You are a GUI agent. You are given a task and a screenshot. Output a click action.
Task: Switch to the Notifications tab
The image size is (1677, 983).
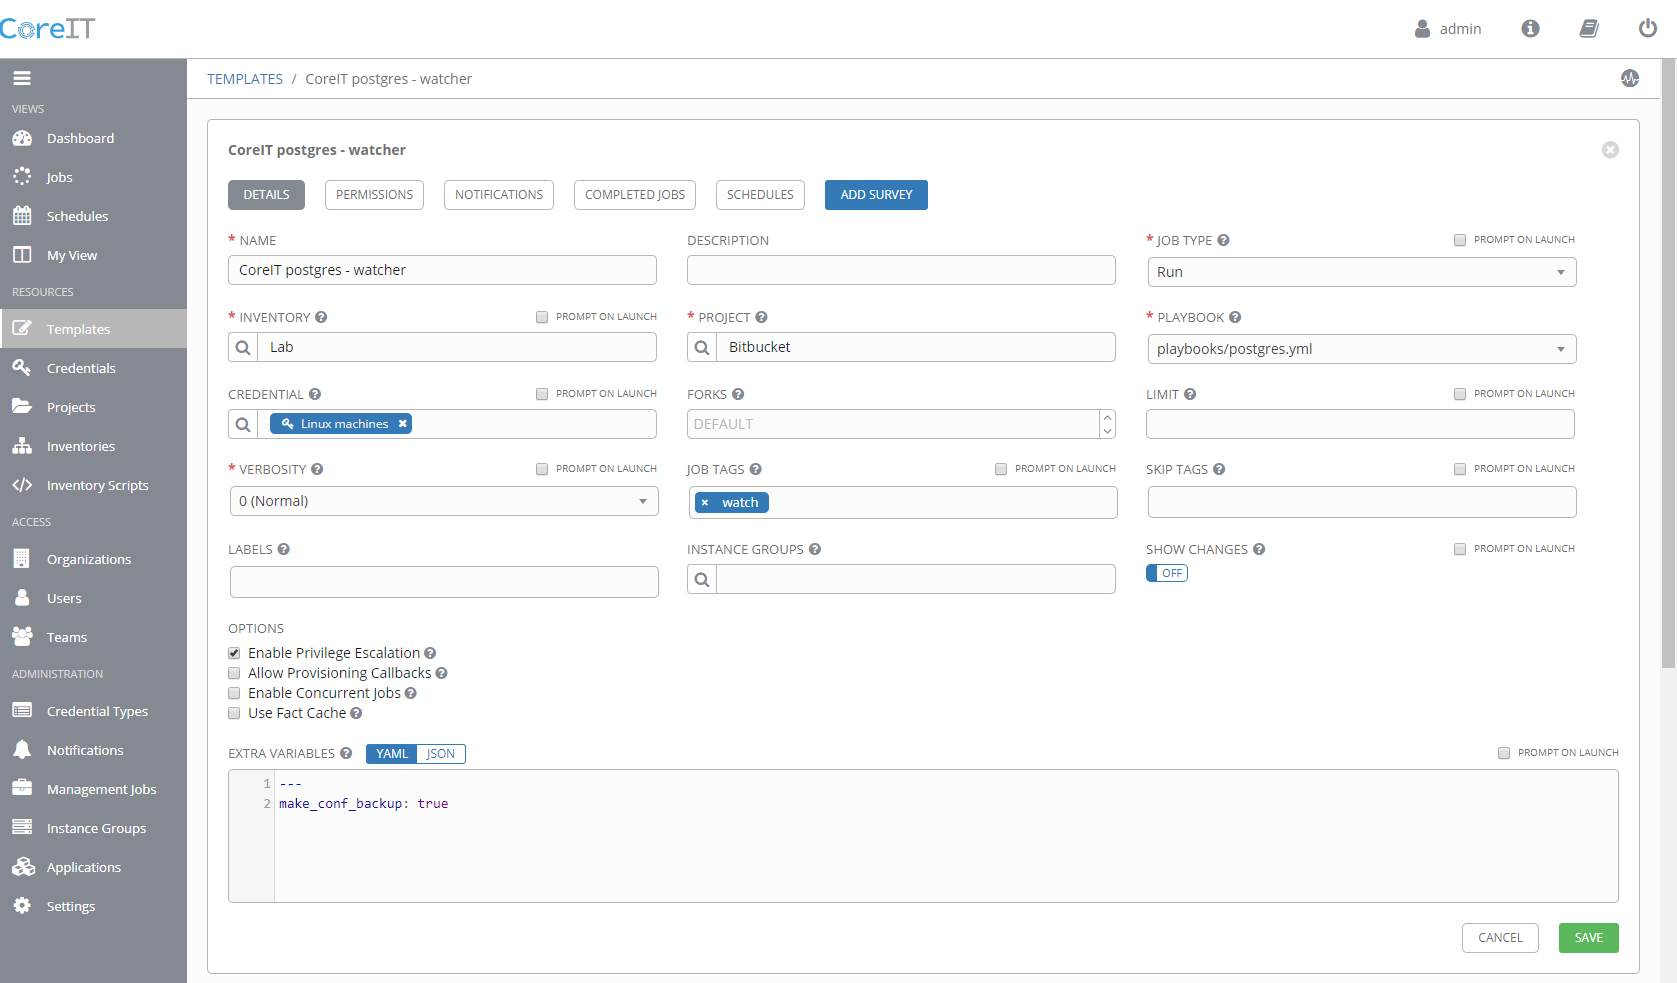tap(499, 195)
